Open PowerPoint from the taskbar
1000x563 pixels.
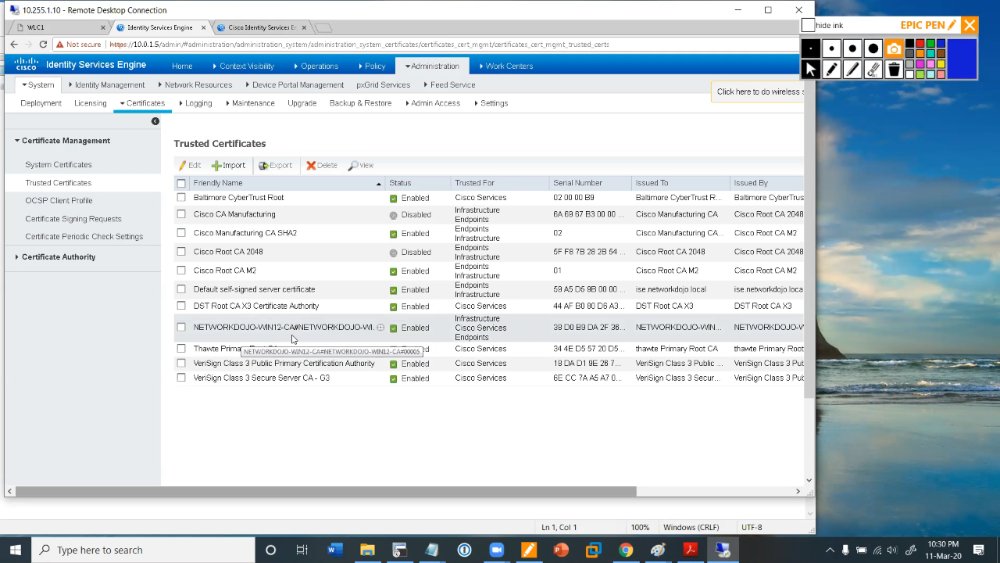click(x=561, y=550)
